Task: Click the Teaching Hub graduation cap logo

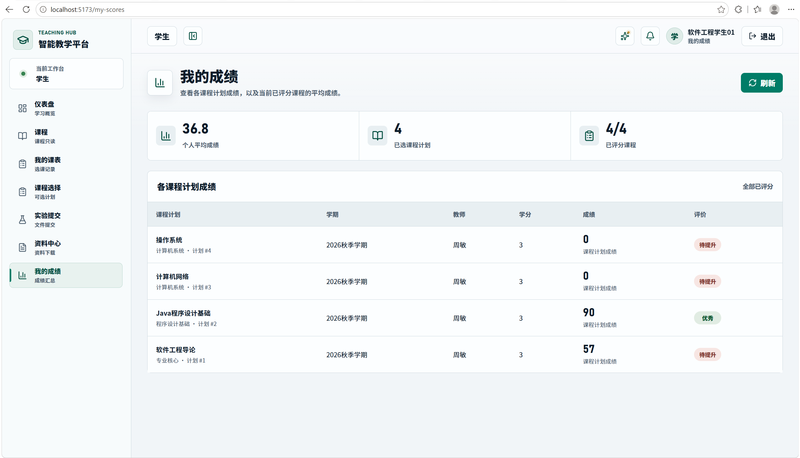Action: click(23, 40)
